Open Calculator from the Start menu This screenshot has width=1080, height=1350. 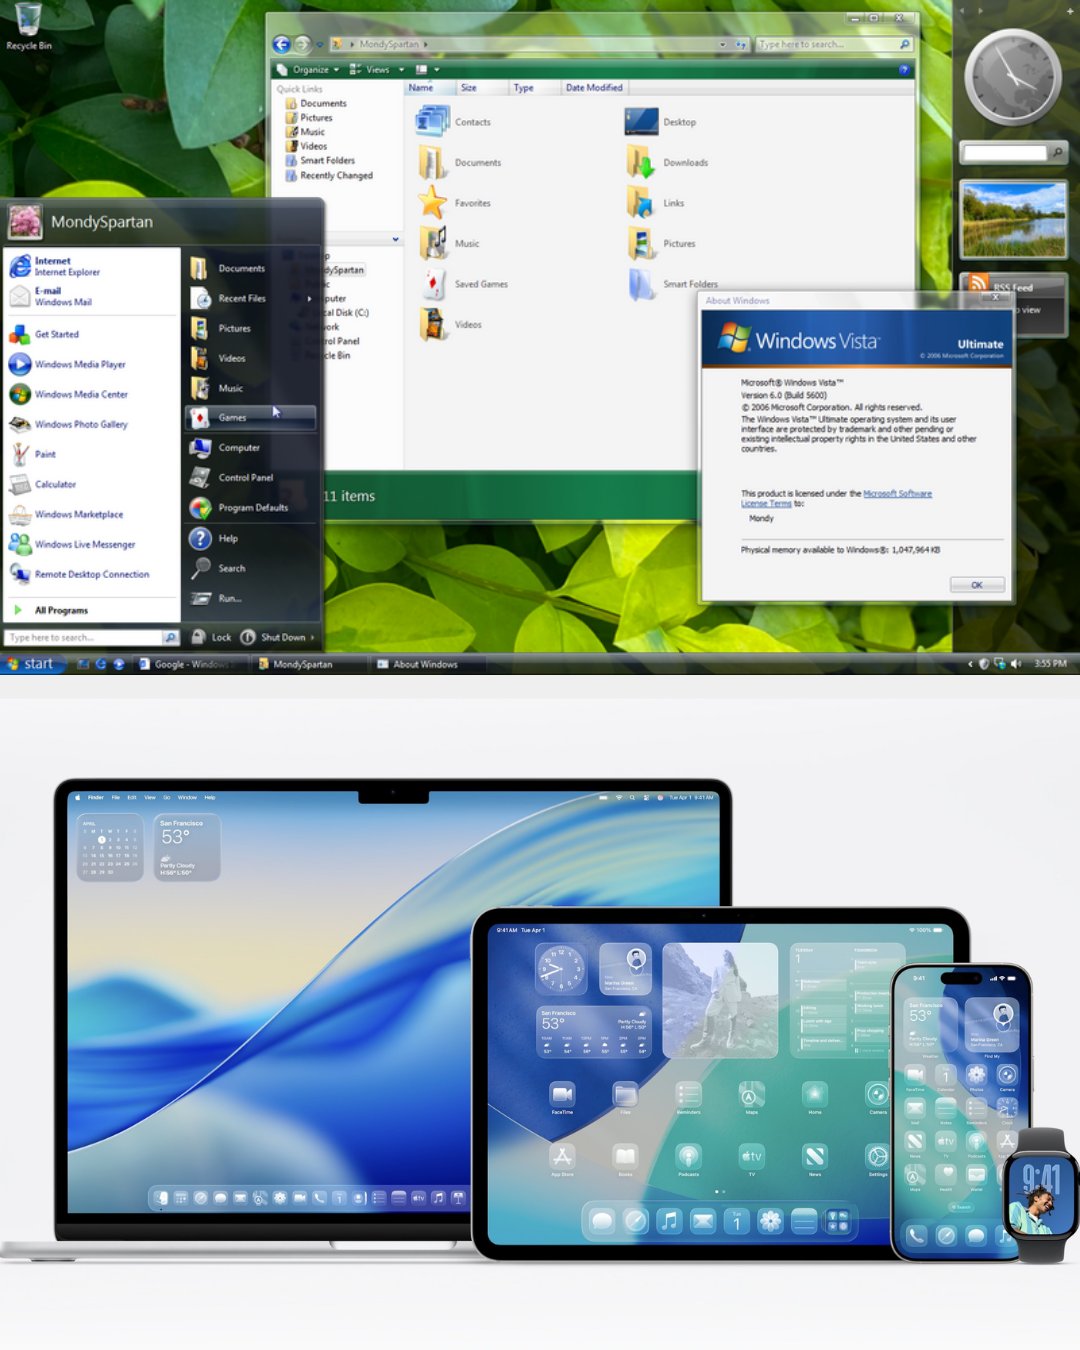42,484
